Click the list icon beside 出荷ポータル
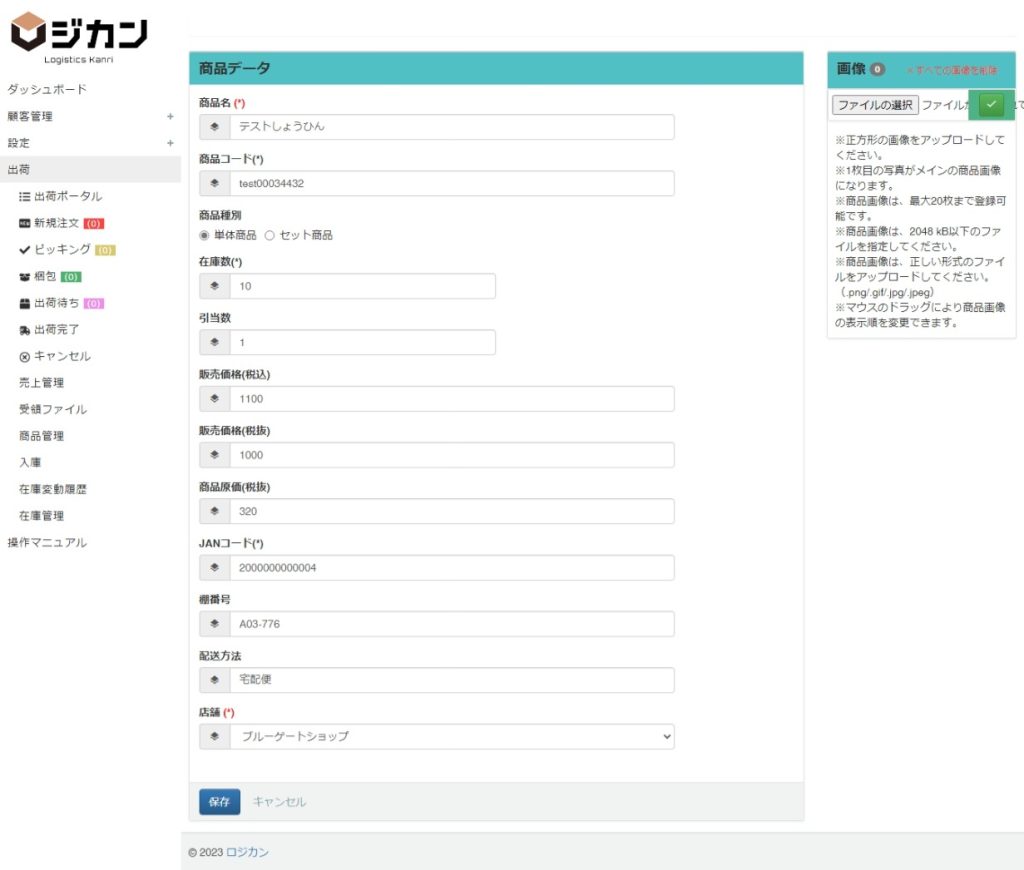The width and height of the screenshot is (1024, 870). click(x=25, y=197)
